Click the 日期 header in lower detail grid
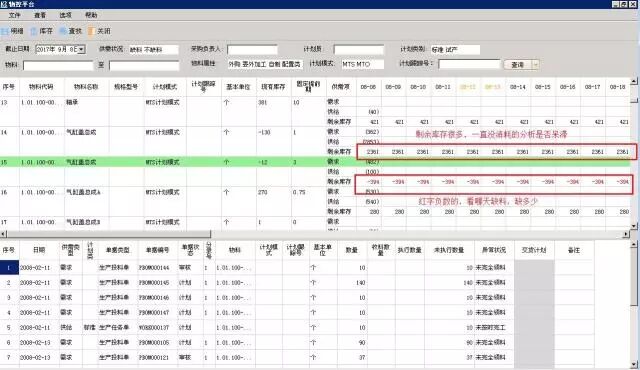The width and height of the screenshot is (640, 370). [39, 250]
